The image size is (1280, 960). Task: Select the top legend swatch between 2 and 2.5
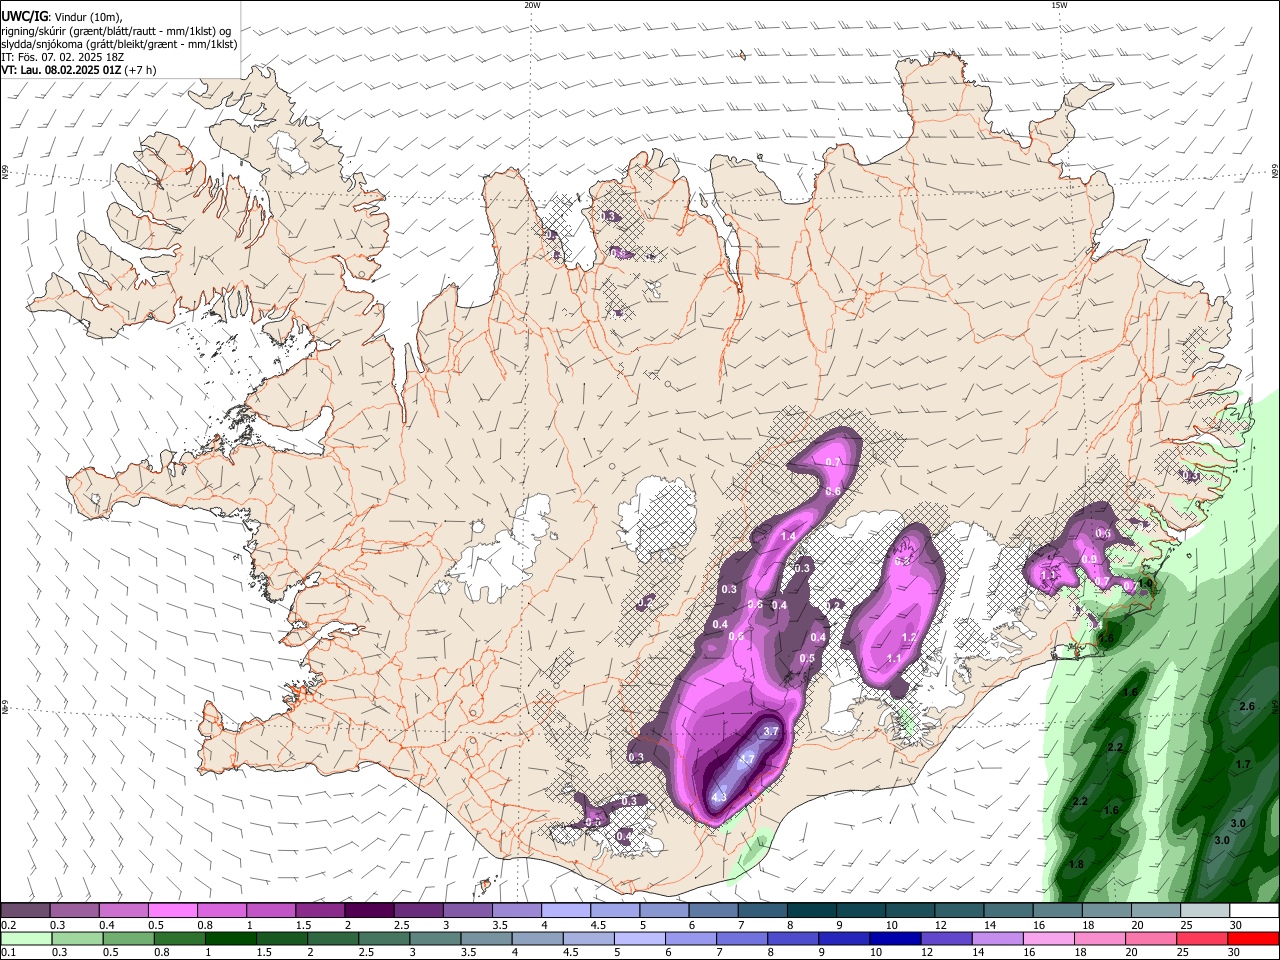coord(368,911)
